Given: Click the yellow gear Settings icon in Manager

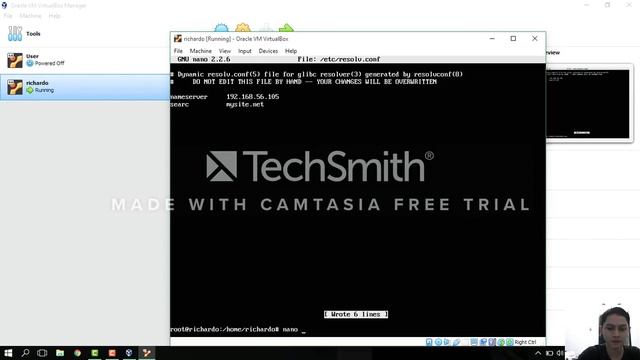Looking at the screenshot, I should (x=242, y=28).
